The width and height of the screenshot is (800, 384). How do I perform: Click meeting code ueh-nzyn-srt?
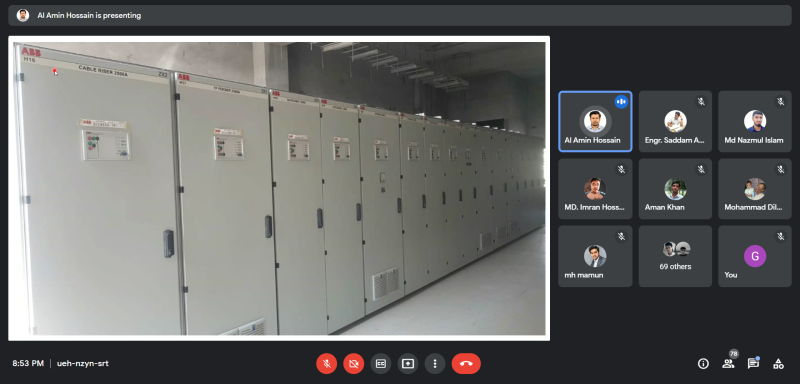coord(83,364)
